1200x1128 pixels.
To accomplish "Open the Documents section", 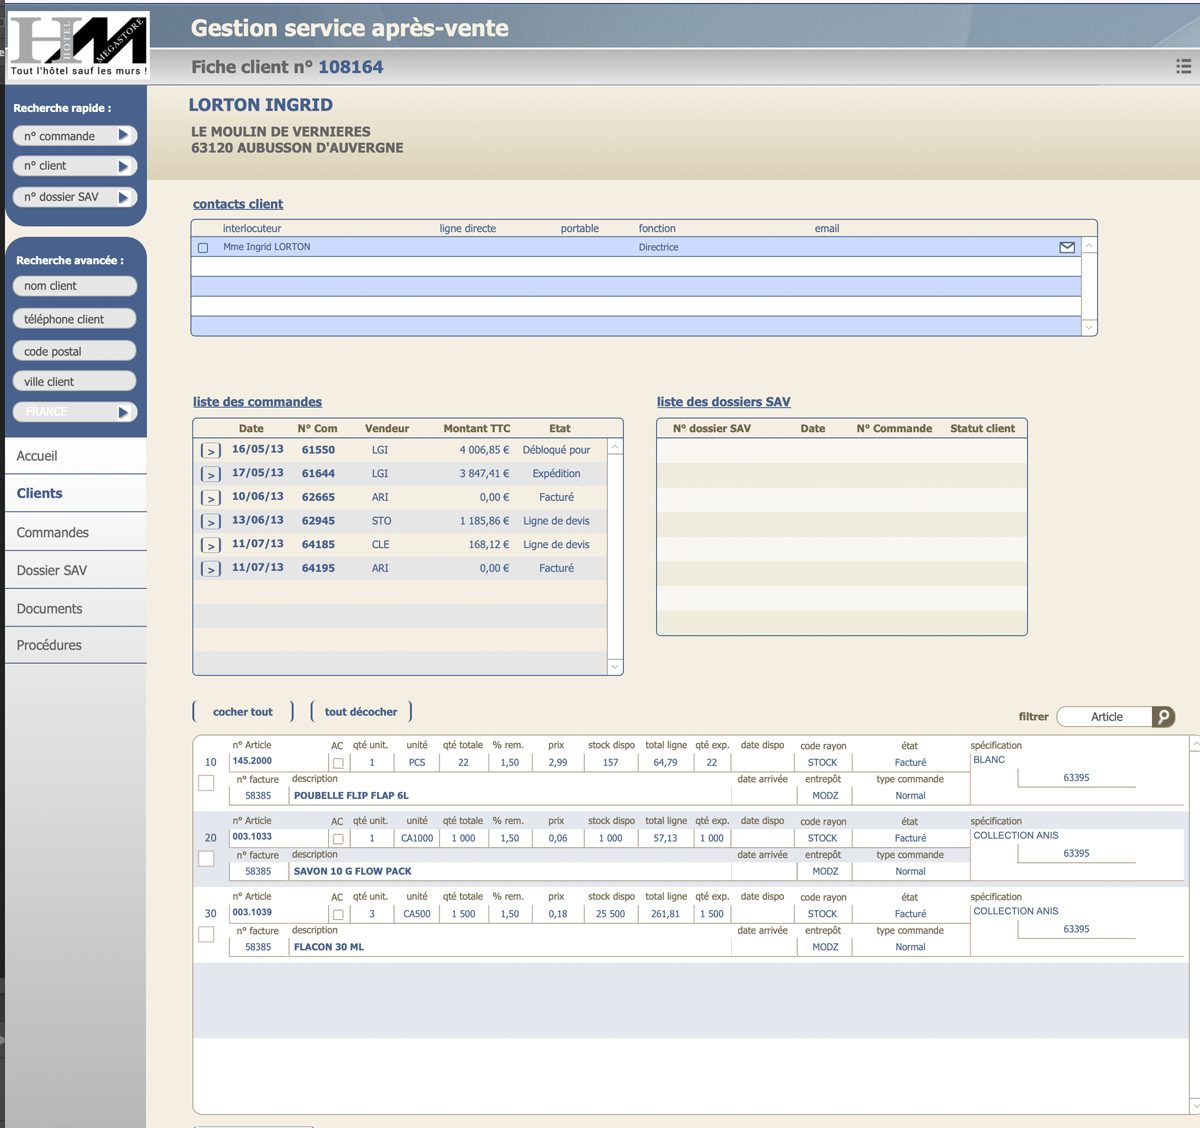I will [x=76, y=609].
